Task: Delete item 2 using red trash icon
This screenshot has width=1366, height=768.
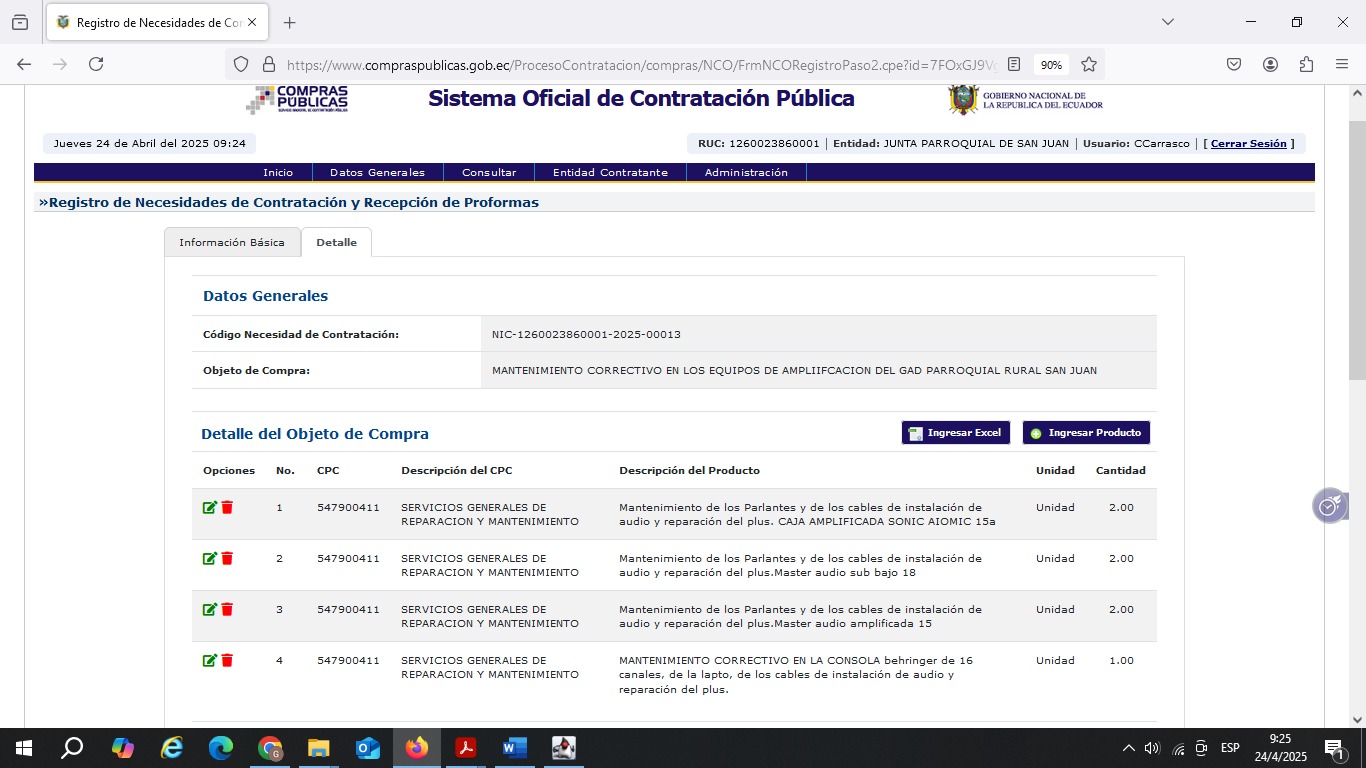Action: click(227, 559)
